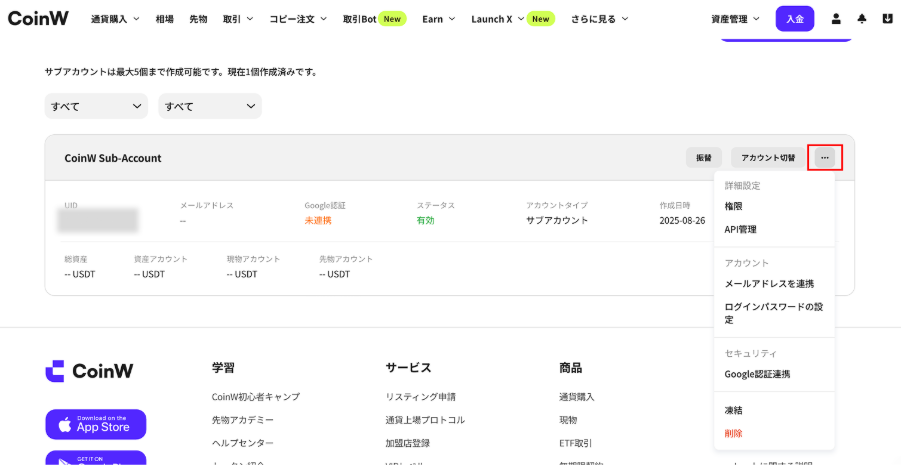Open the App Store download badge

coord(96,424)
